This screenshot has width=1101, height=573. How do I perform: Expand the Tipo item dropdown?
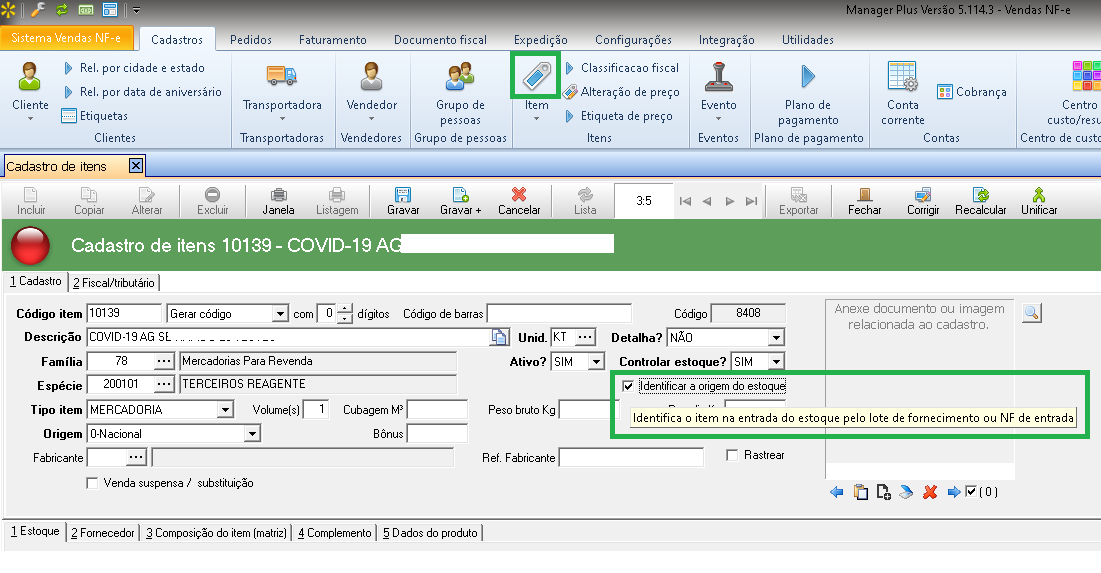(x=225, y=409)
